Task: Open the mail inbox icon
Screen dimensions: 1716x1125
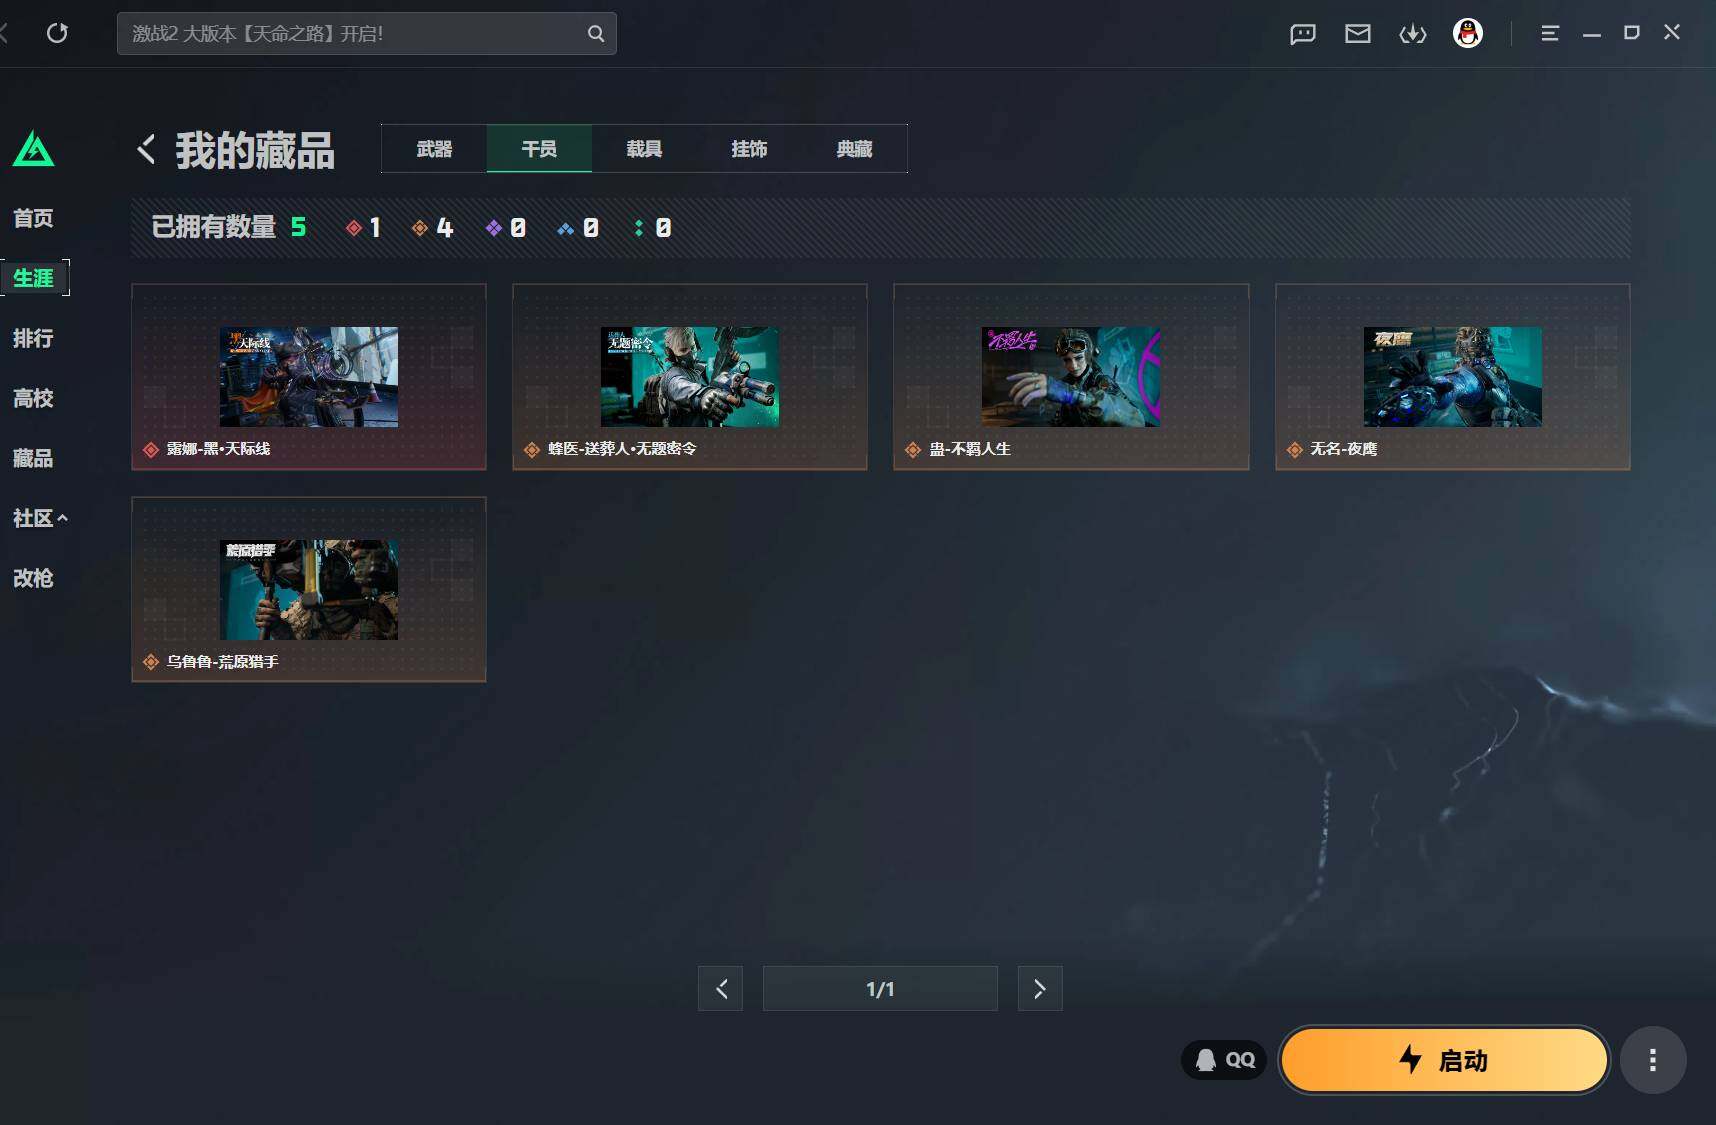Action: click(1358, 34)
